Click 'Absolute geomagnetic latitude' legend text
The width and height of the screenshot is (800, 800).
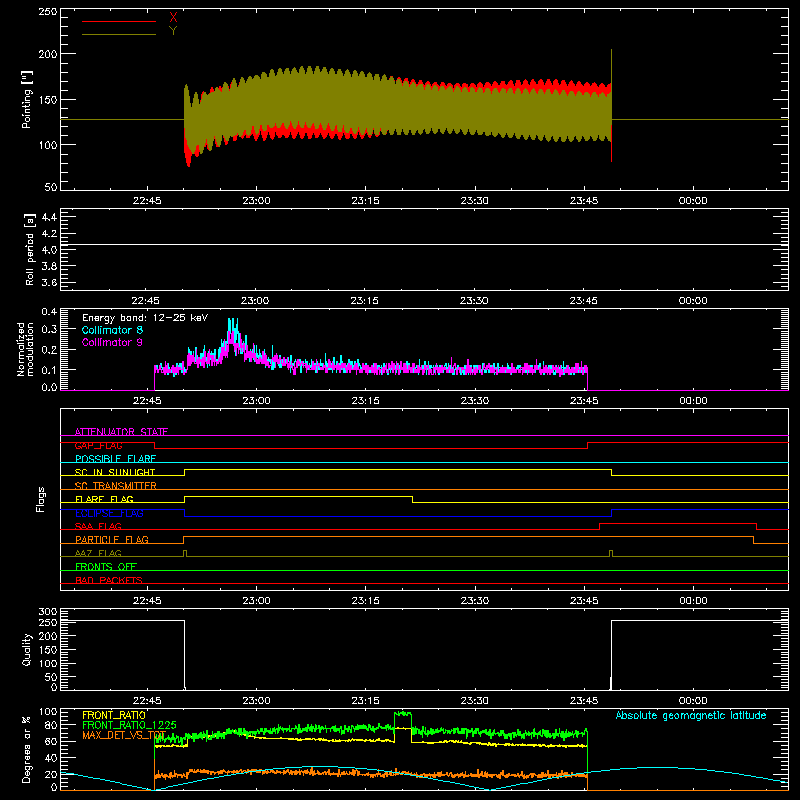pos(691,715)
